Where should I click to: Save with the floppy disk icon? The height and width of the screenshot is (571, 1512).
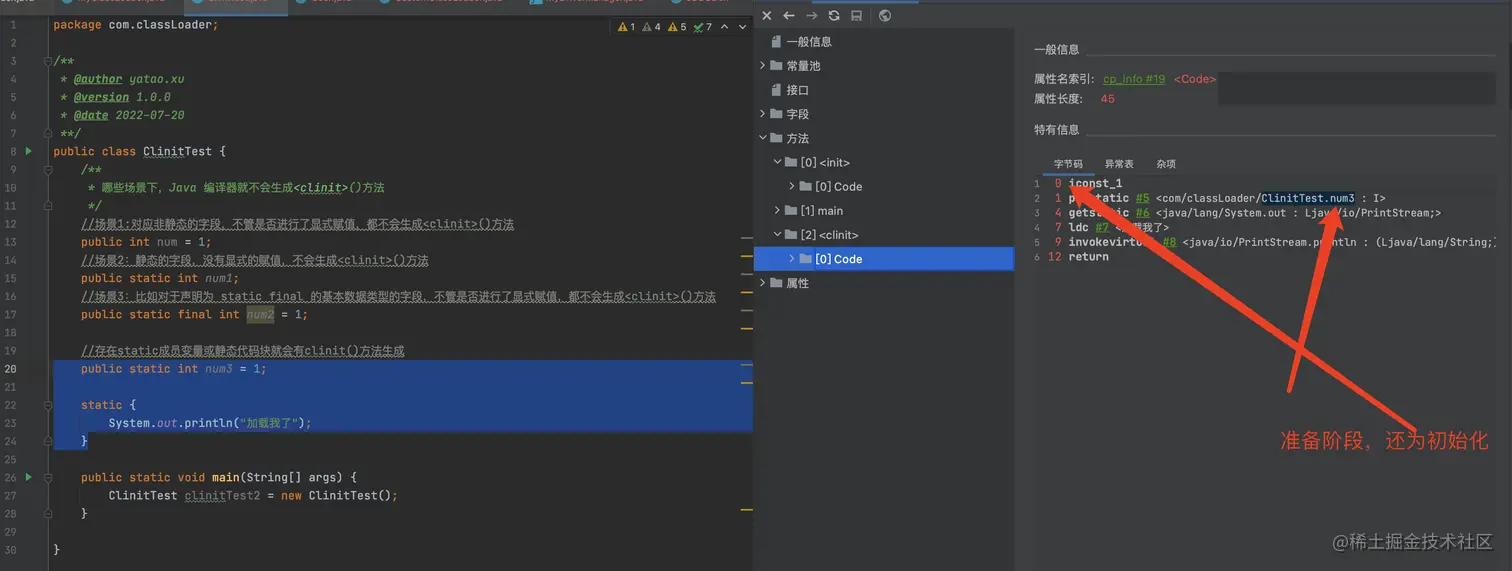[856, 16]
